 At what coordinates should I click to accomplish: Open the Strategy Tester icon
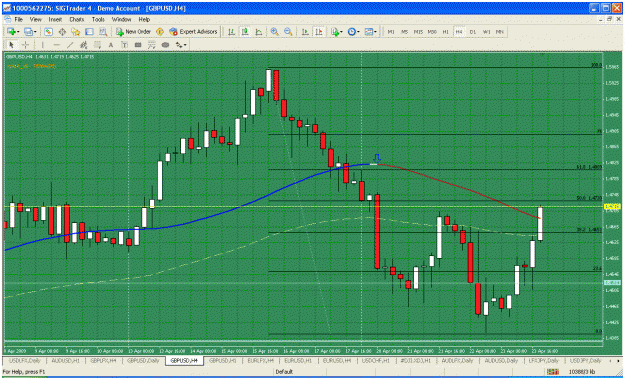[103, 32]
